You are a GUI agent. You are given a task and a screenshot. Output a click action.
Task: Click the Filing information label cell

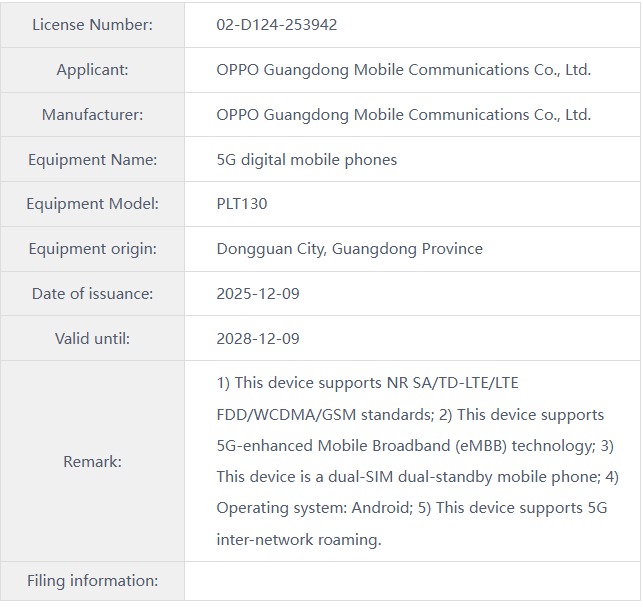coord(92,581)
